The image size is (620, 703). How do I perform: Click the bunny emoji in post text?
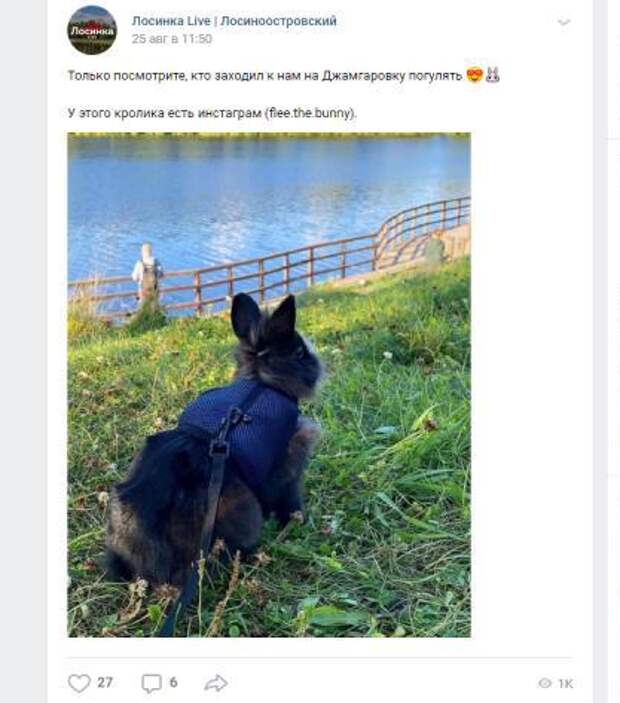click(x=493, y=75)
